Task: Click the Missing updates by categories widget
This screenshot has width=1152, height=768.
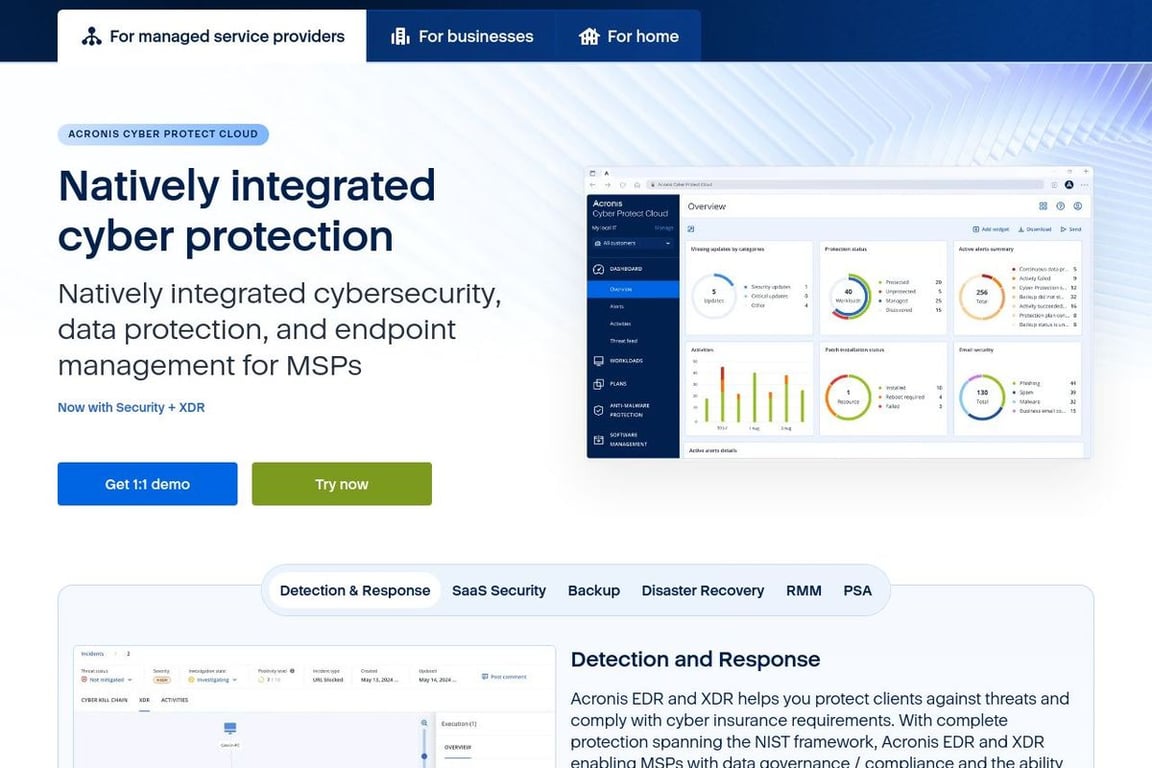Action: [x=749, y=288]
